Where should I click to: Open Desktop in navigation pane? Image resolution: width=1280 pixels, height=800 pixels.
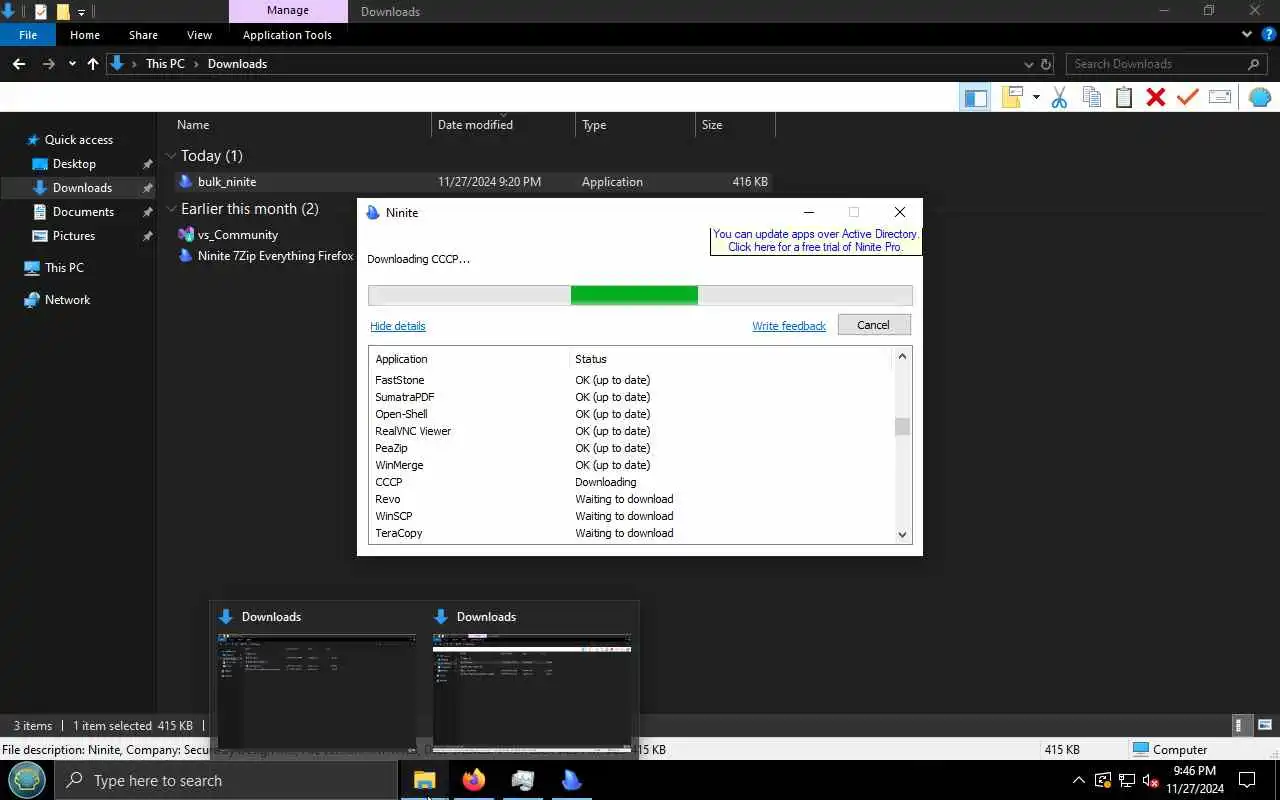click(x=74, y=164)
